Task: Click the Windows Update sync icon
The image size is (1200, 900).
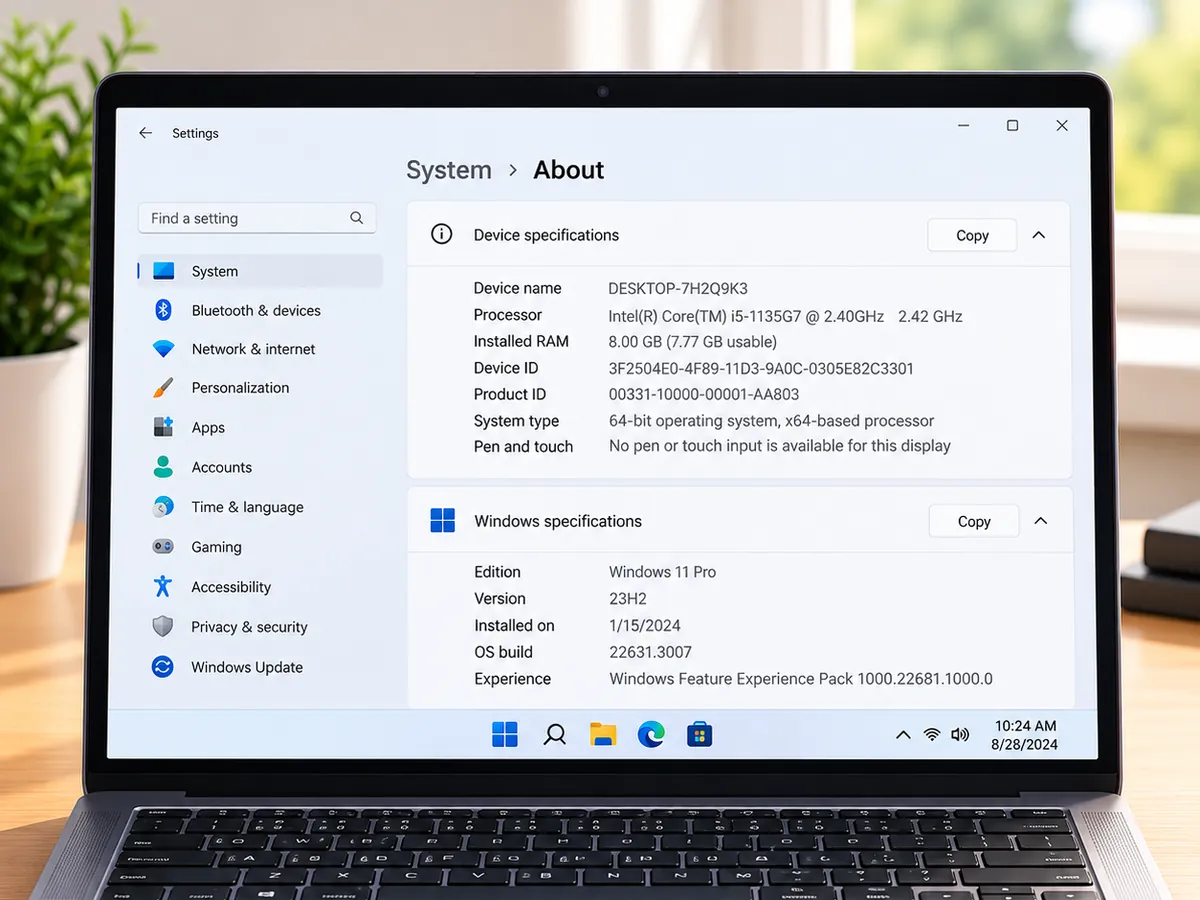Action: pos(163,667)
